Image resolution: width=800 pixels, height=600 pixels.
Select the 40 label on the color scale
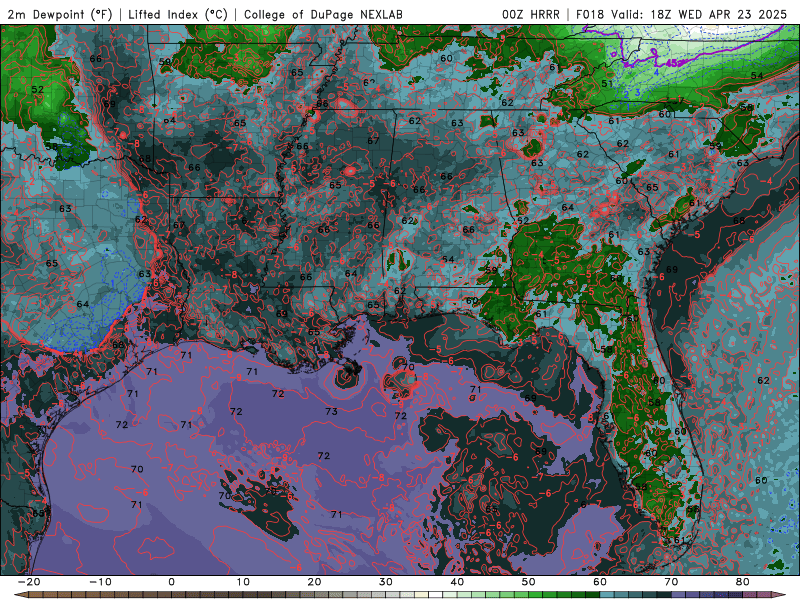click(x=457, y=582)
